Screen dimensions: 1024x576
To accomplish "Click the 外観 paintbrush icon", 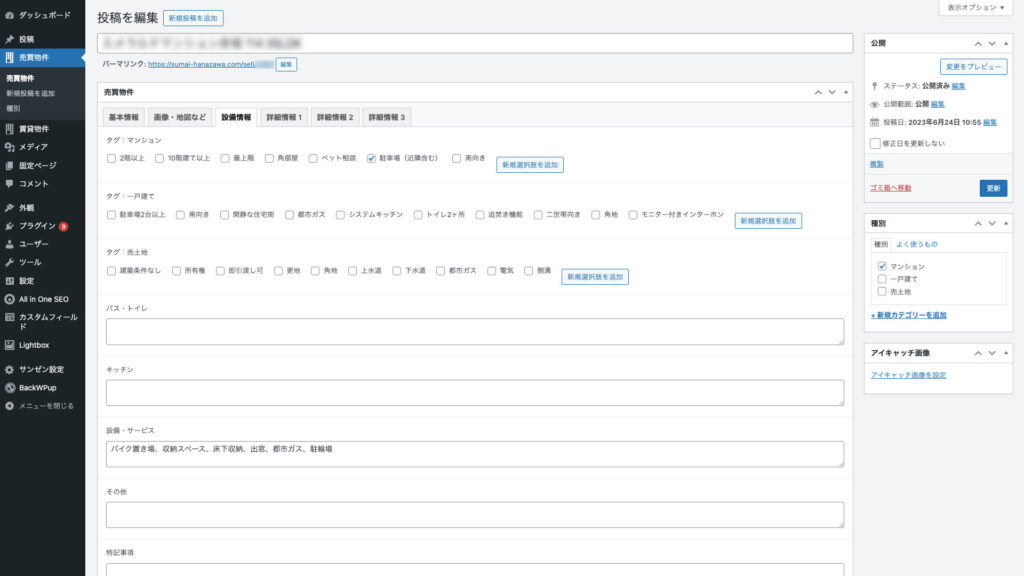I will (x=9, y=208).
